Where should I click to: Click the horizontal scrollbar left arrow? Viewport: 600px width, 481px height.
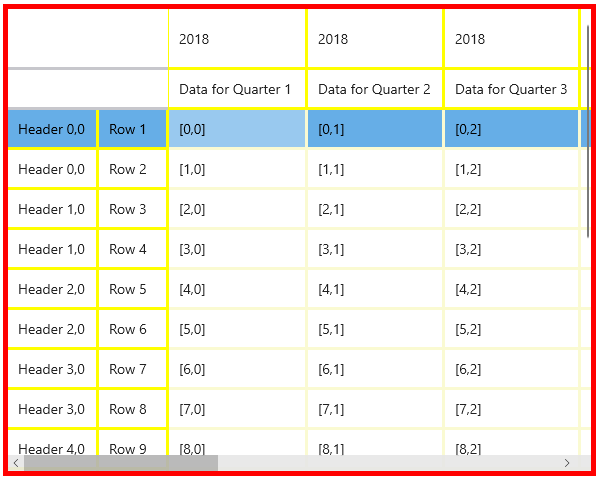coord(15,463)
